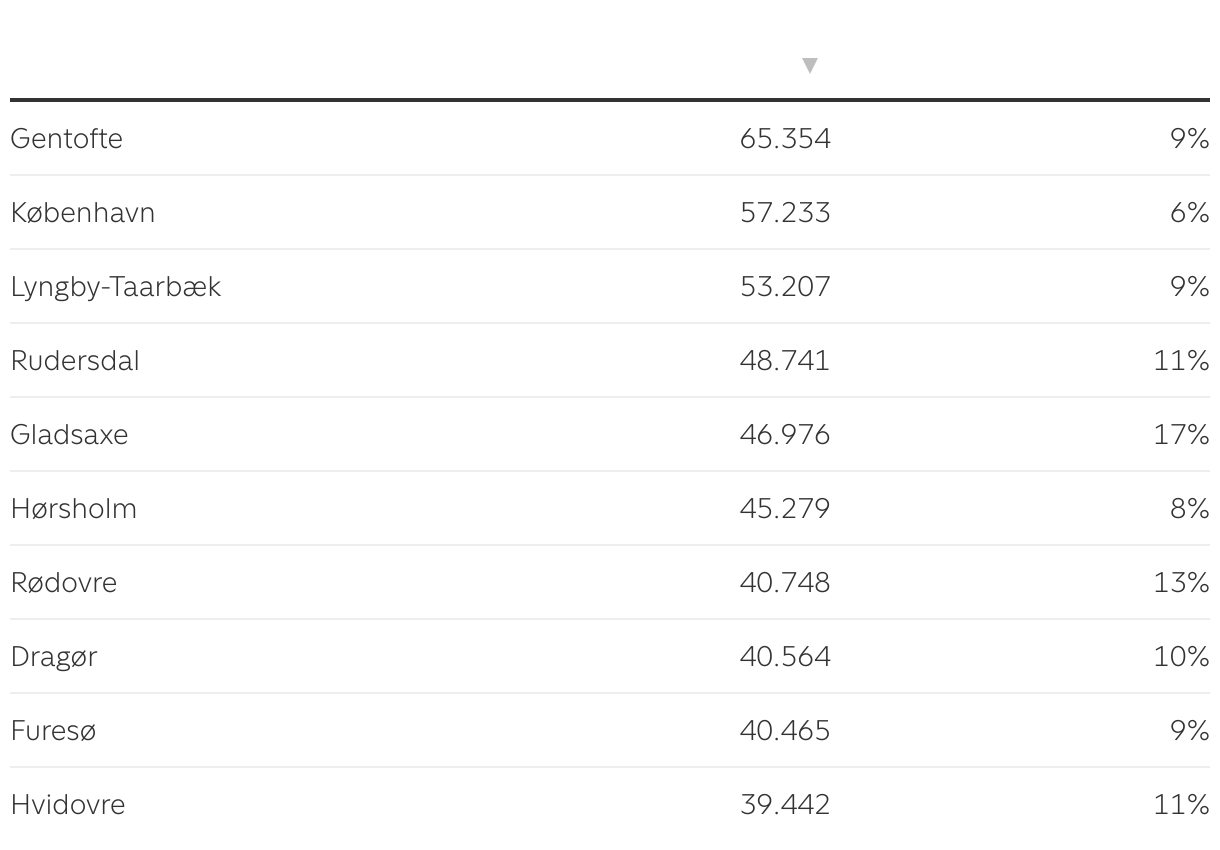Select the Rødovre municipality name
1220x850 pixels.
[64, 582]
